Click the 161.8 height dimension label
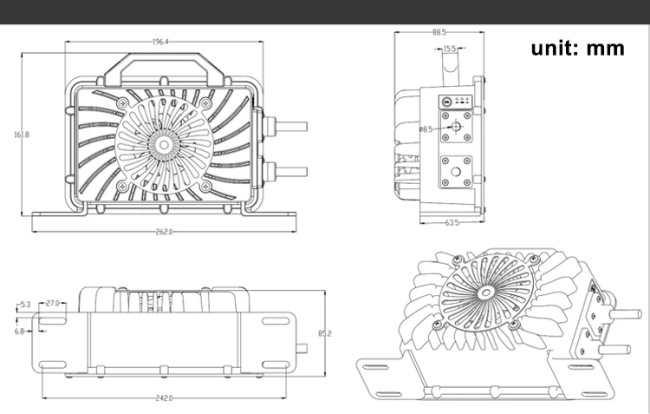The width and height of the screenshot is (650, 414). [22, 135]
